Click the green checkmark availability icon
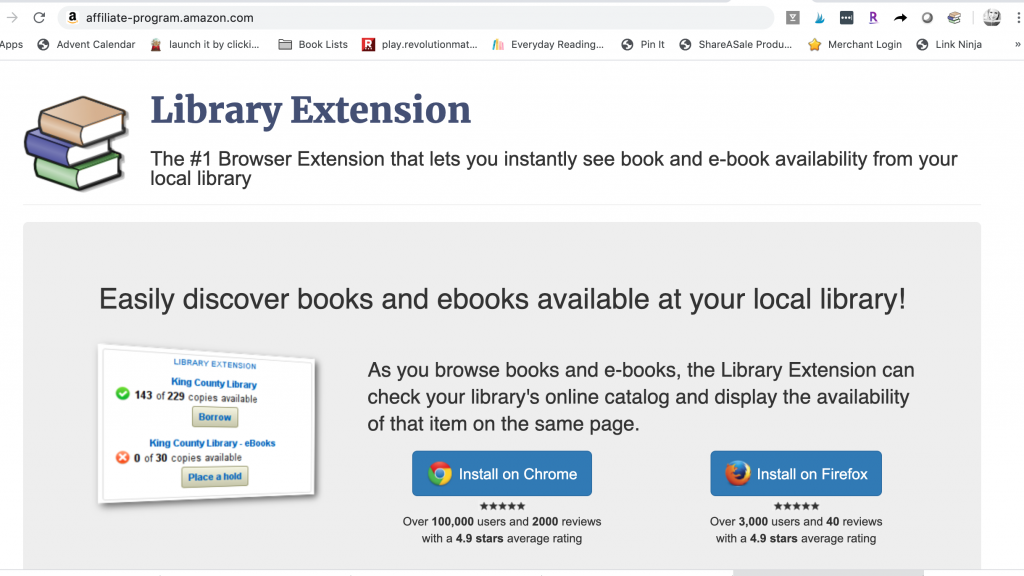This screenshot has width=1024, height=576. pyautogui.click(x=122, y=393)
